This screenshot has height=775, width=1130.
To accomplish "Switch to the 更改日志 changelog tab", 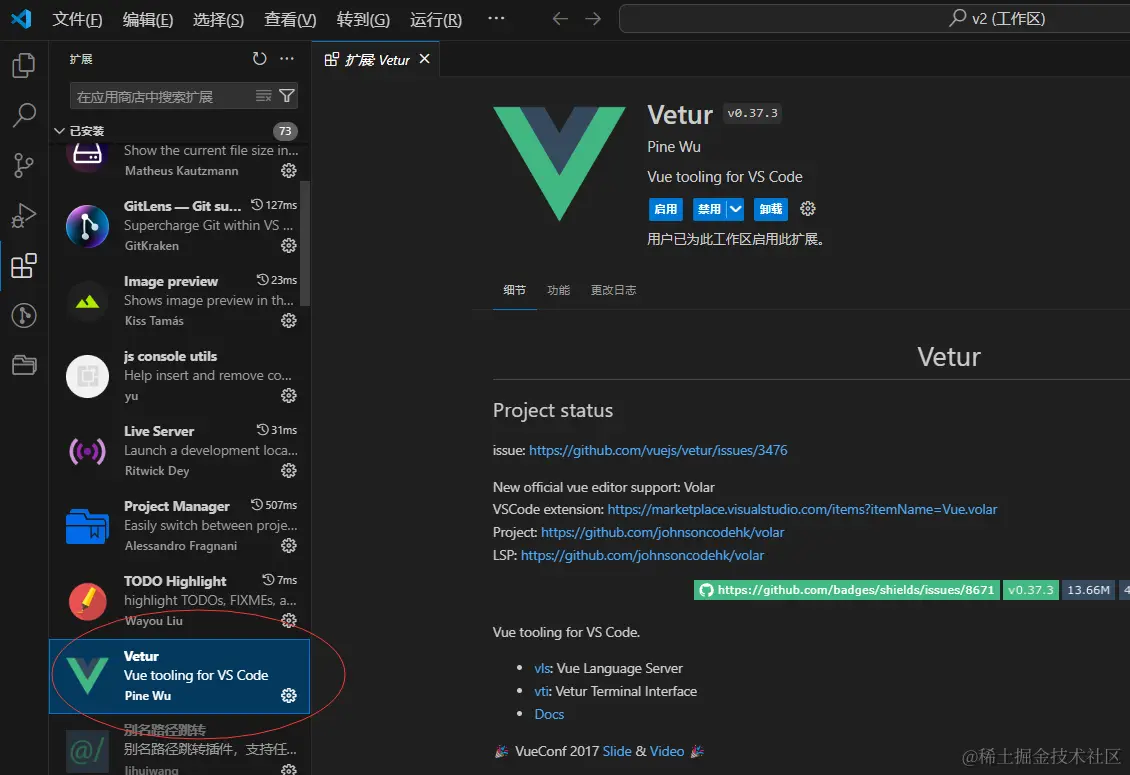I will [613, 290].
